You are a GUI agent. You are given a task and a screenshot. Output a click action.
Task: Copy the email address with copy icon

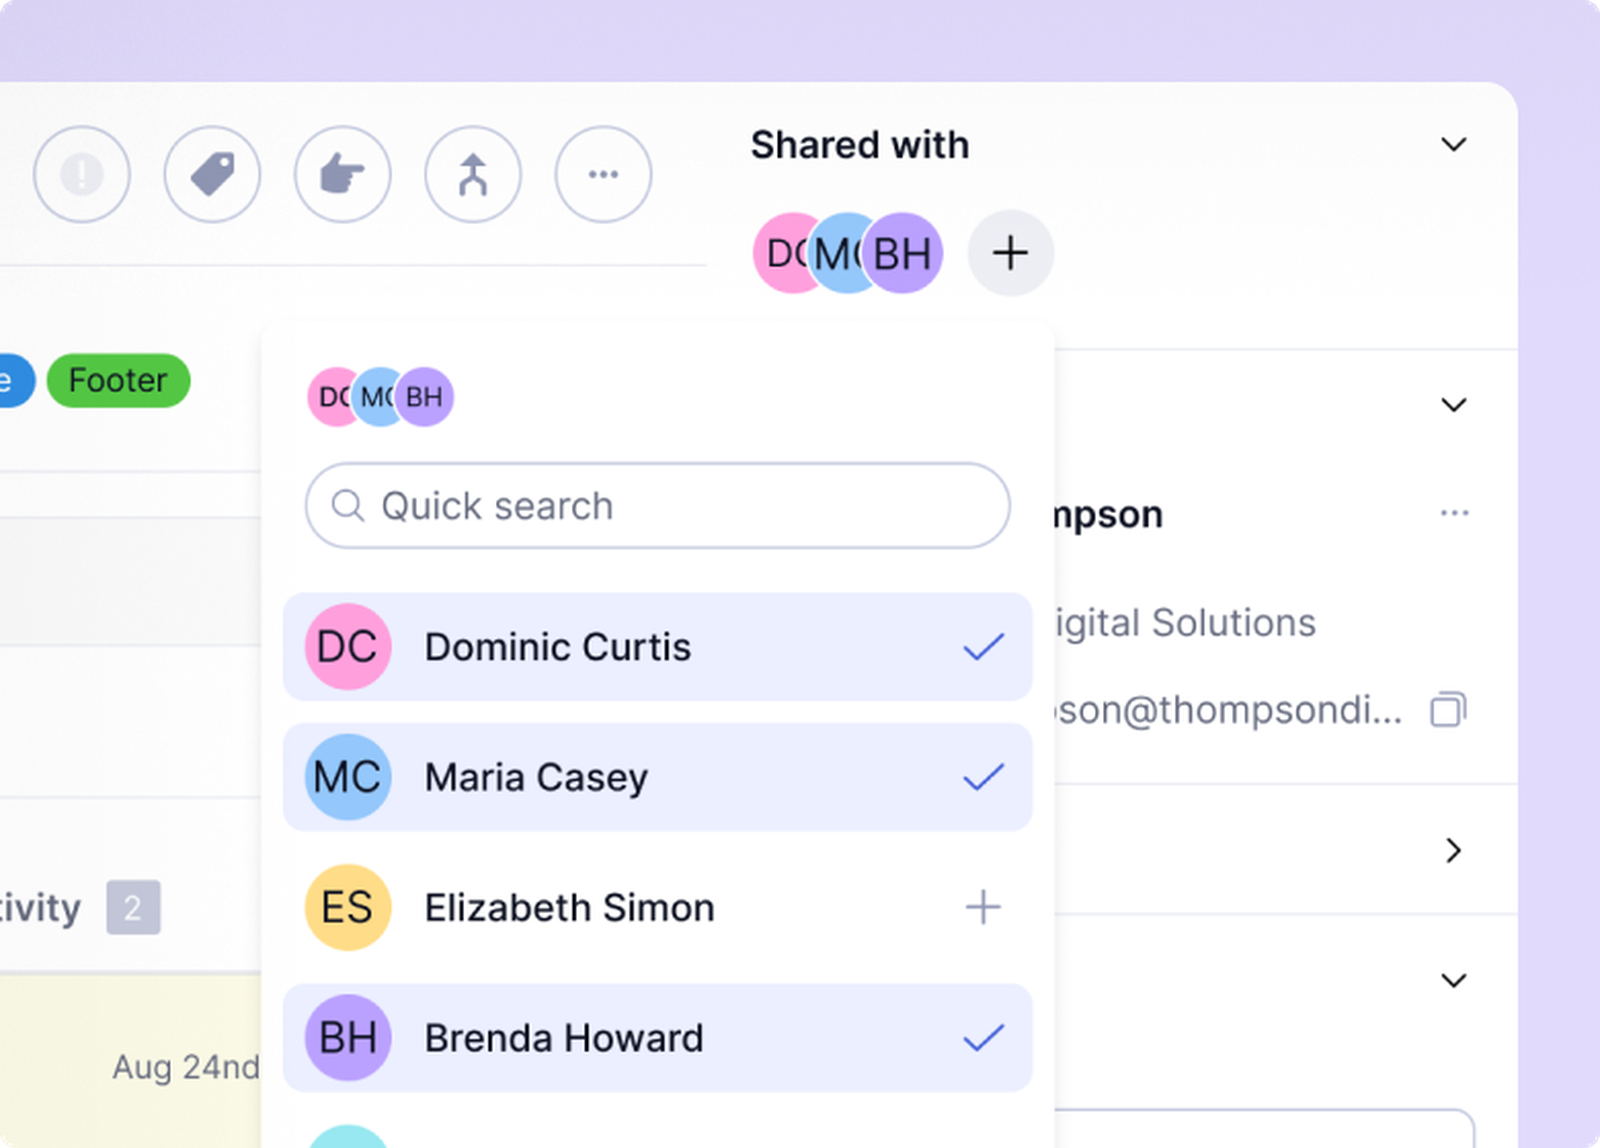(1448, 710)
